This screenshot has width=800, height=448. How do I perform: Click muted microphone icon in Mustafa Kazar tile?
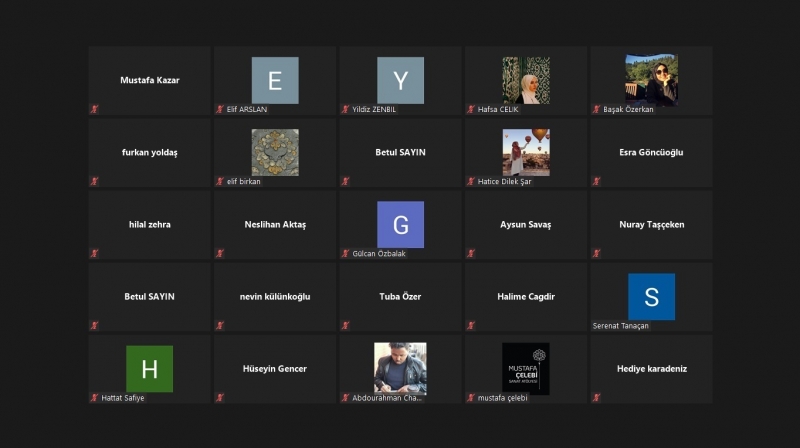[x=95, y=109]
